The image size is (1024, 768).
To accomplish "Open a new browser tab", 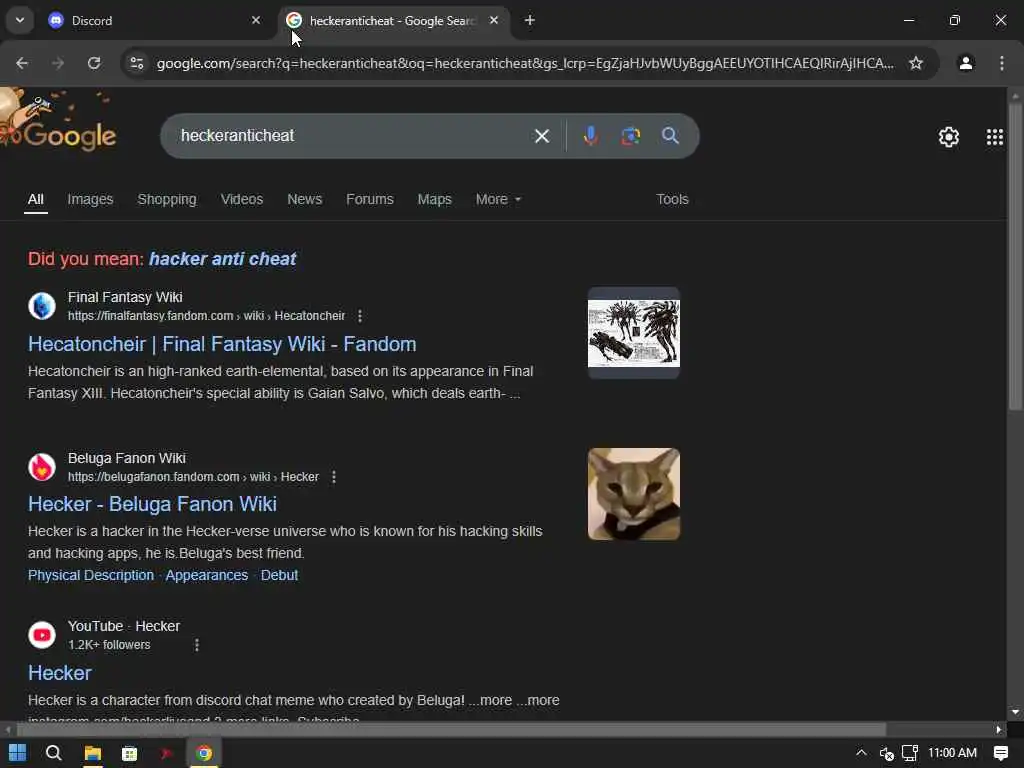I will click(530, 20).
